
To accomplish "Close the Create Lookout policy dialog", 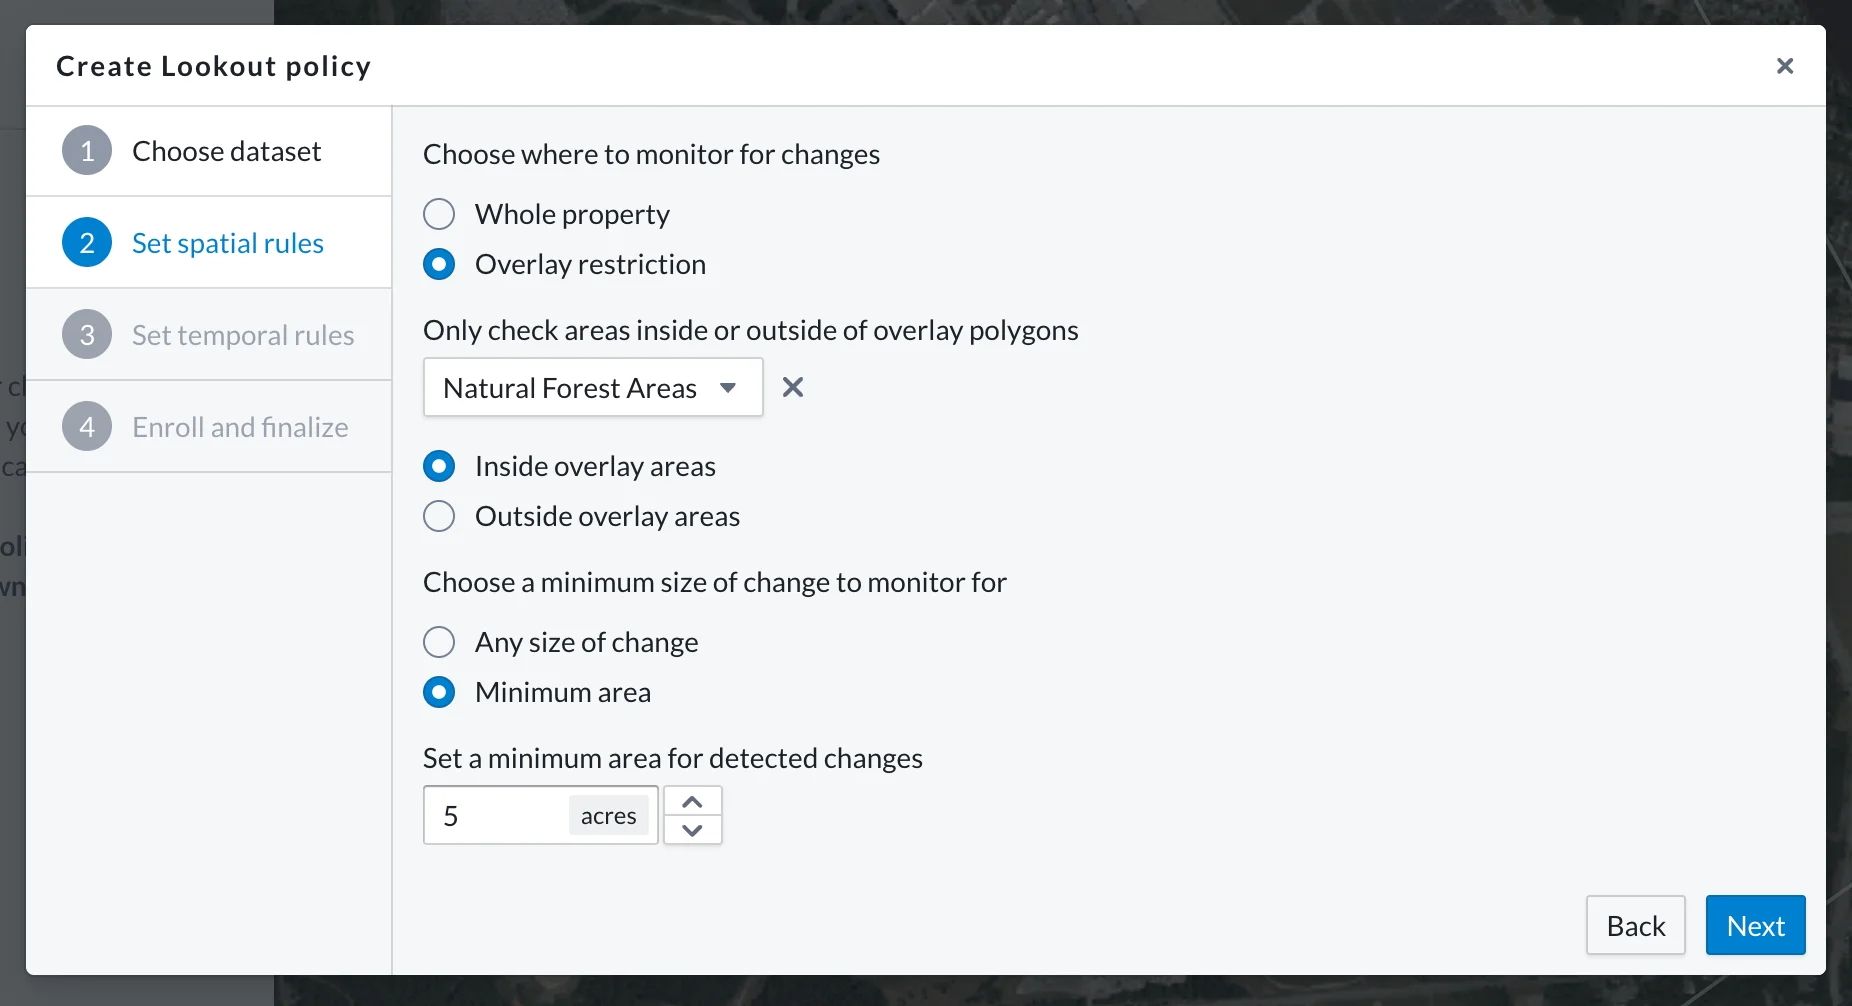I will point(1784,66).
